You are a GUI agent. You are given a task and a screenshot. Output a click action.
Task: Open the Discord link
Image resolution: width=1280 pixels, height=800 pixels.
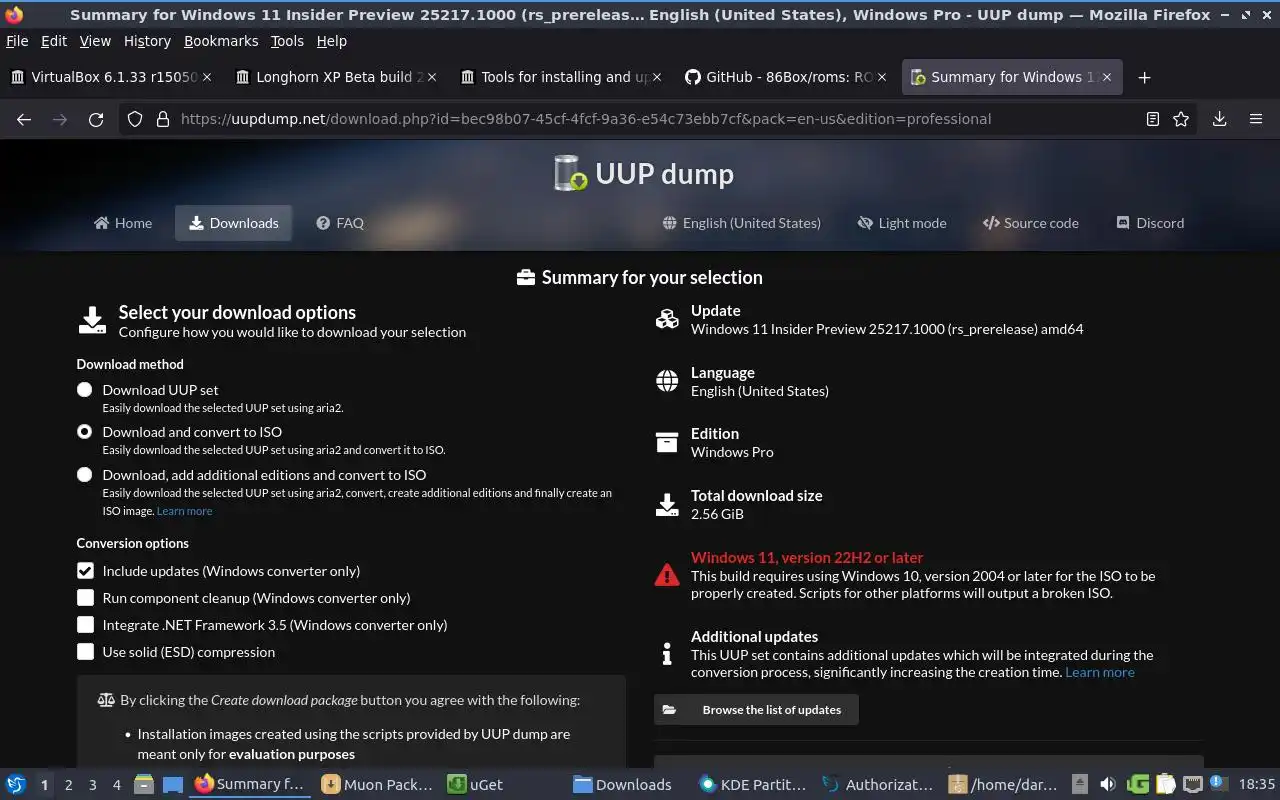point(1150,223)
